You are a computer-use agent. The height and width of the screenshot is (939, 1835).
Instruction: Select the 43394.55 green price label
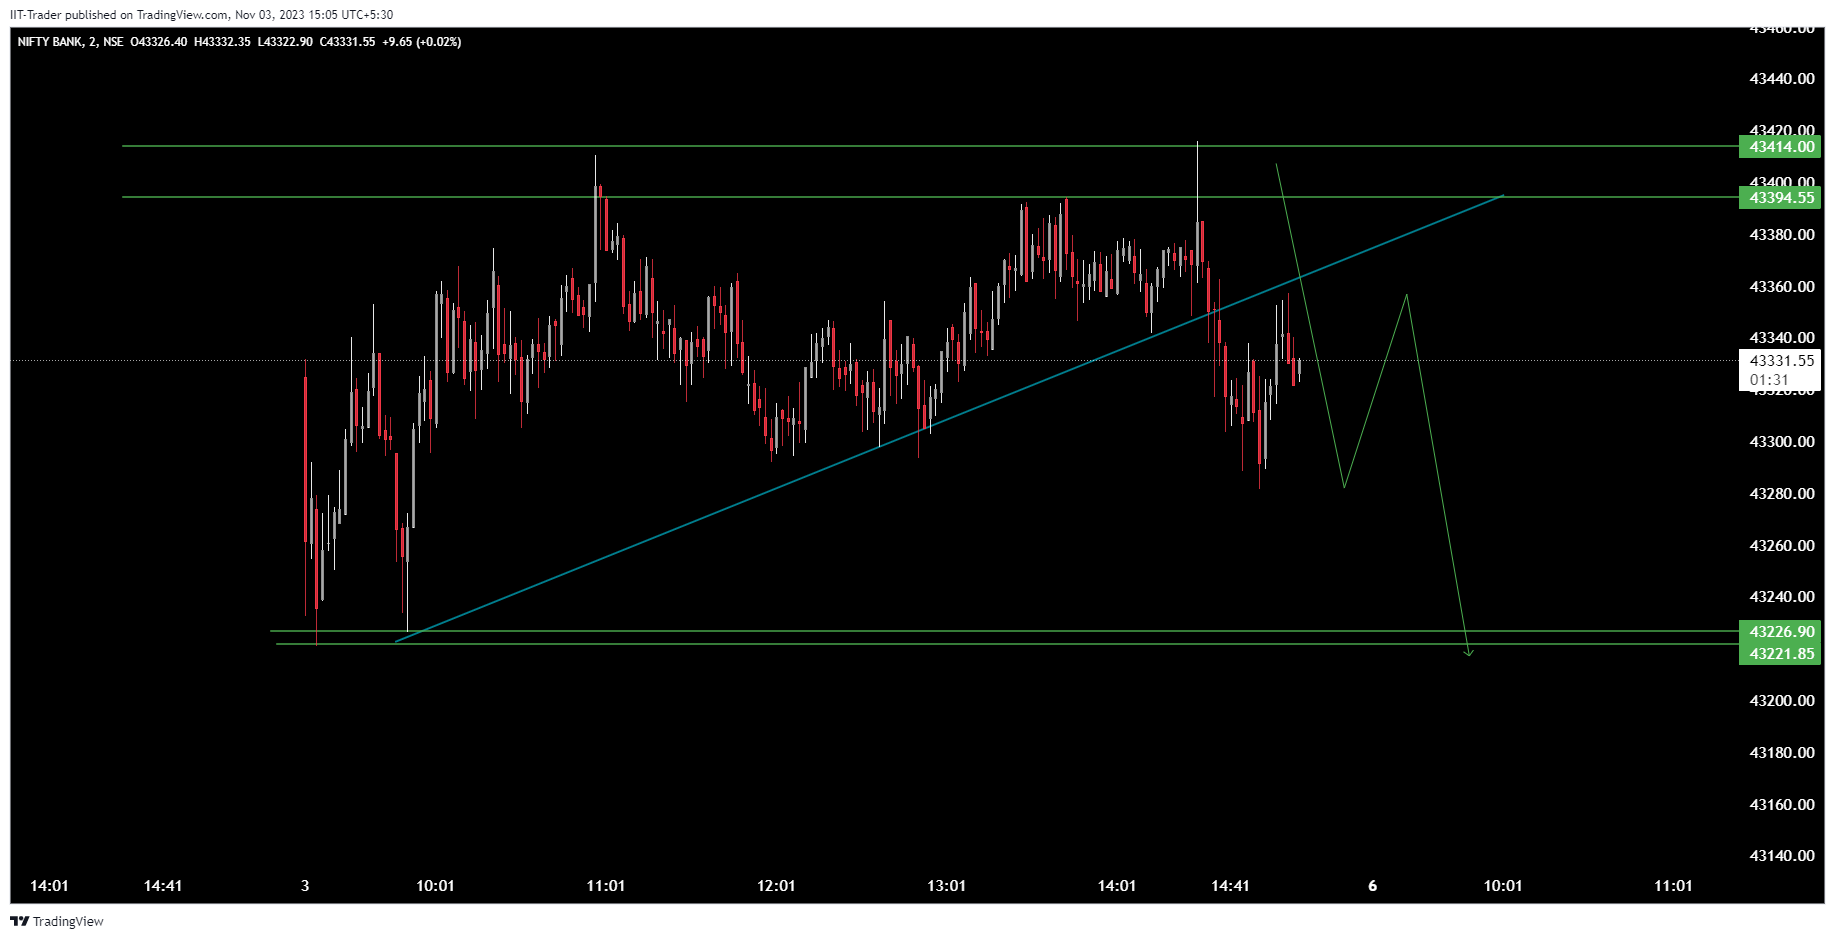tap(1780, 198)
